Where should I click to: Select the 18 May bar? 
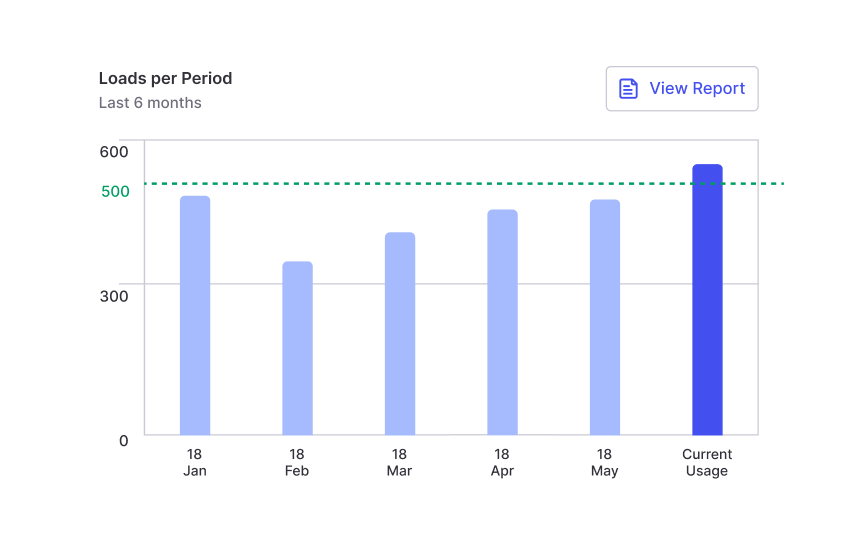coord(605,317)
